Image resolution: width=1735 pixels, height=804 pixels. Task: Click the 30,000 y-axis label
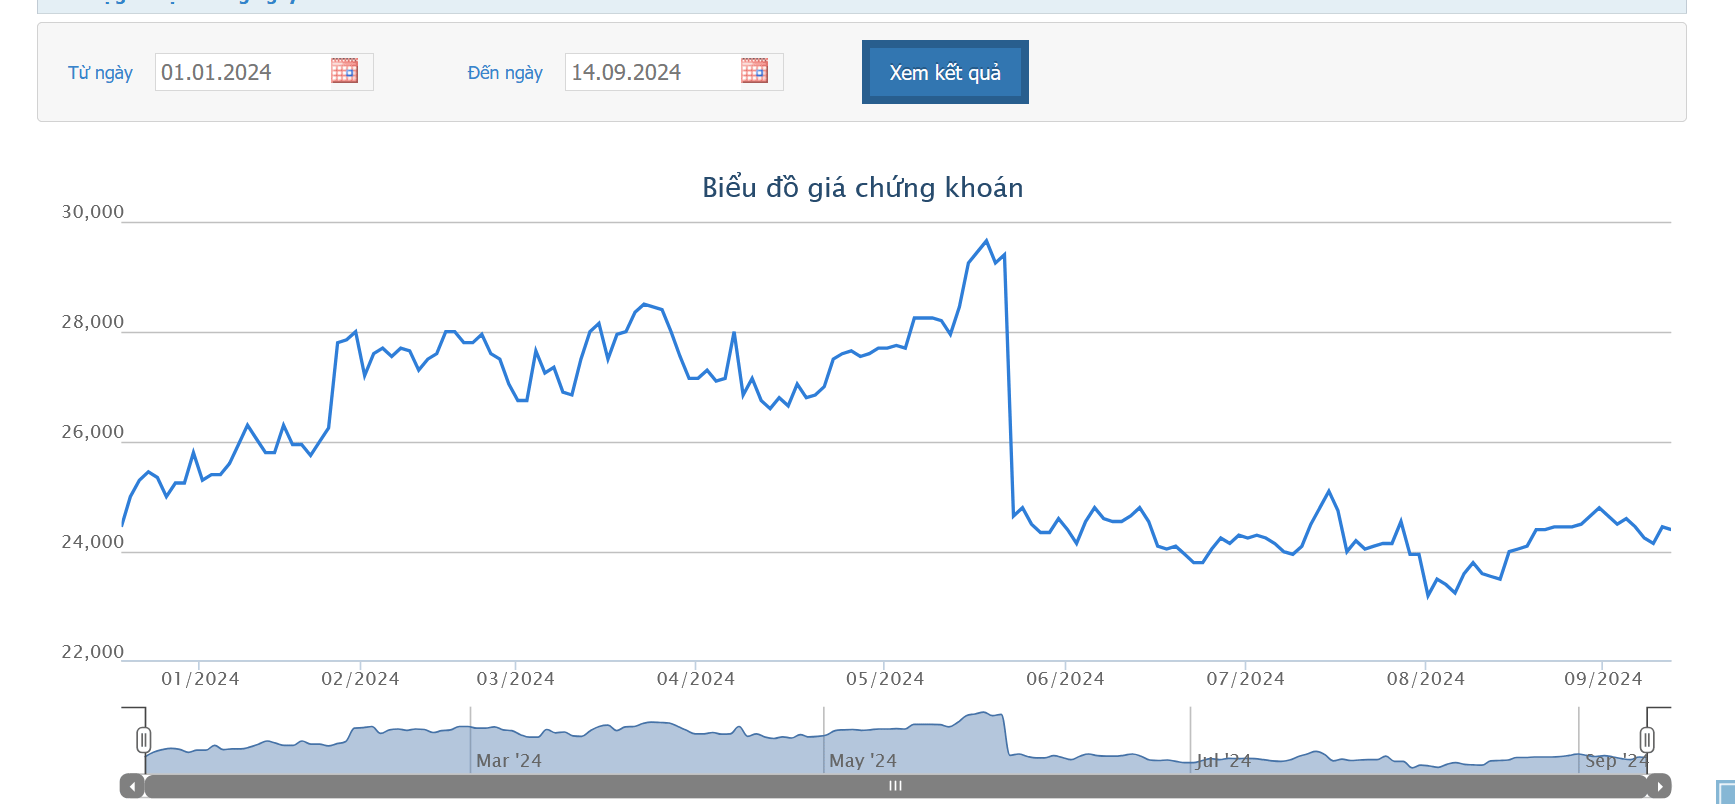[x=93, y=212]
